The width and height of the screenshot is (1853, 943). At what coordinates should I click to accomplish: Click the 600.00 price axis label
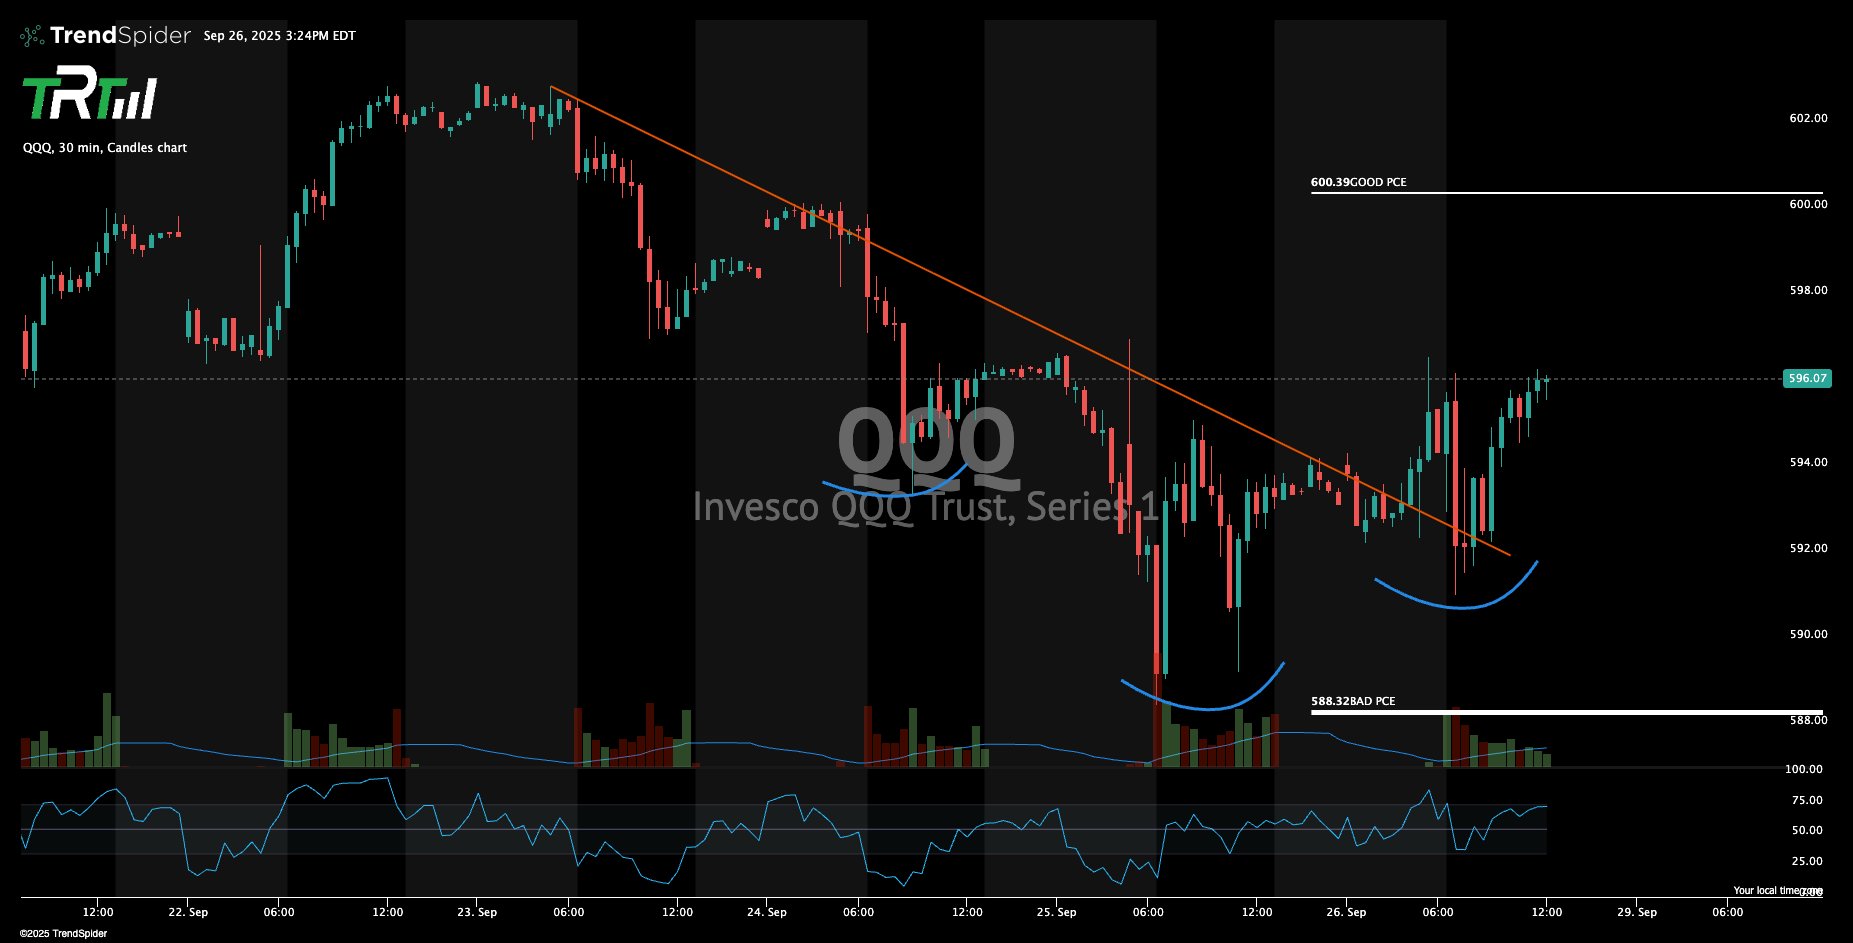1808,204
